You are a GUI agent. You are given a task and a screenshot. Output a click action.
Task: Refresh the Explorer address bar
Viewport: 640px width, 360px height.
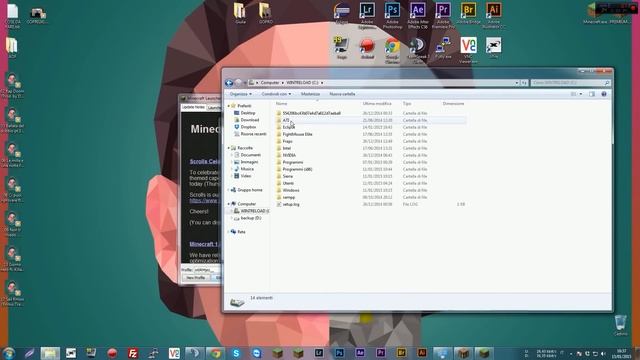pos(524,83)
